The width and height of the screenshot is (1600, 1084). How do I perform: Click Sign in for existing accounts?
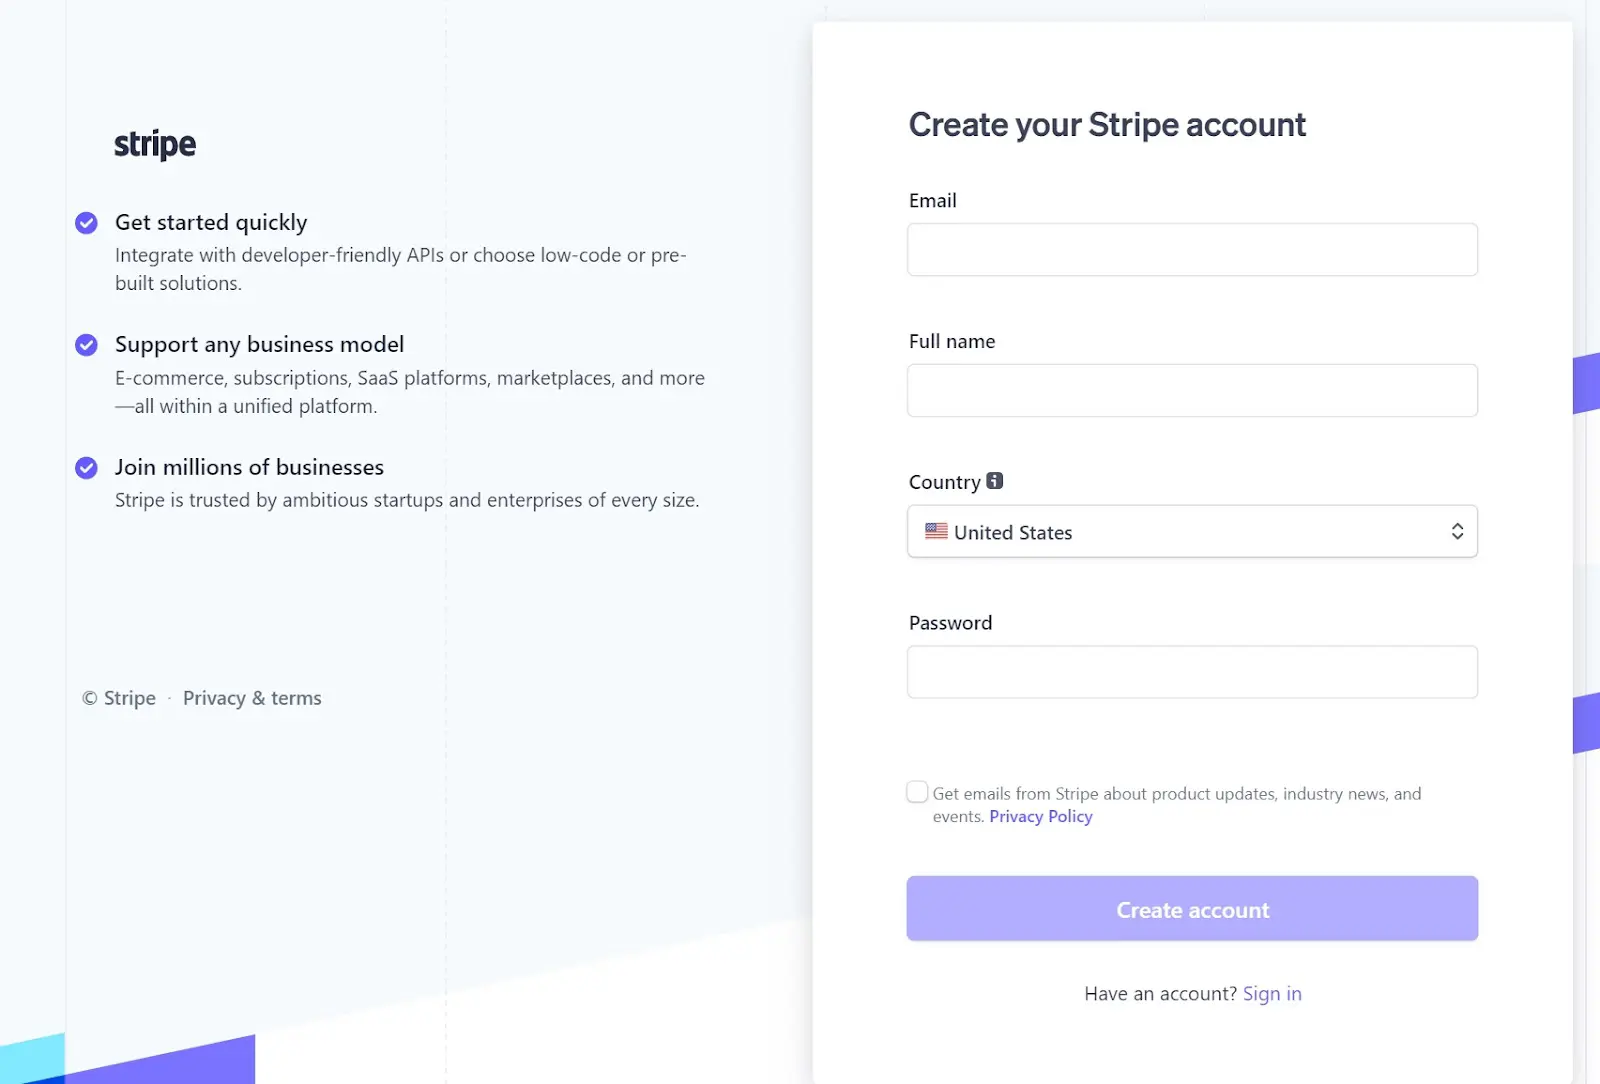1272,993
